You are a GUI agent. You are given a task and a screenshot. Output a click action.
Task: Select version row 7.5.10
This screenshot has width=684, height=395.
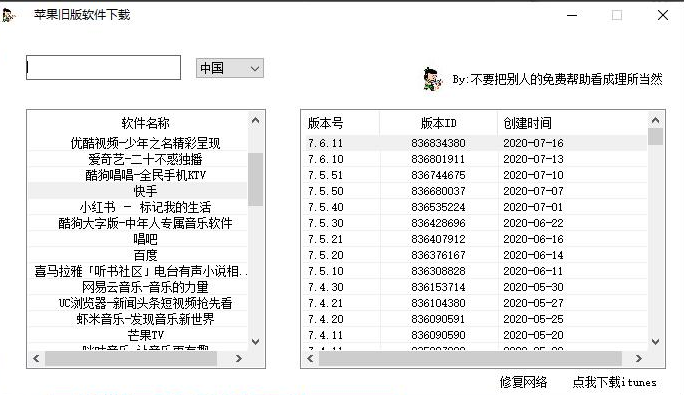[475, 271]
